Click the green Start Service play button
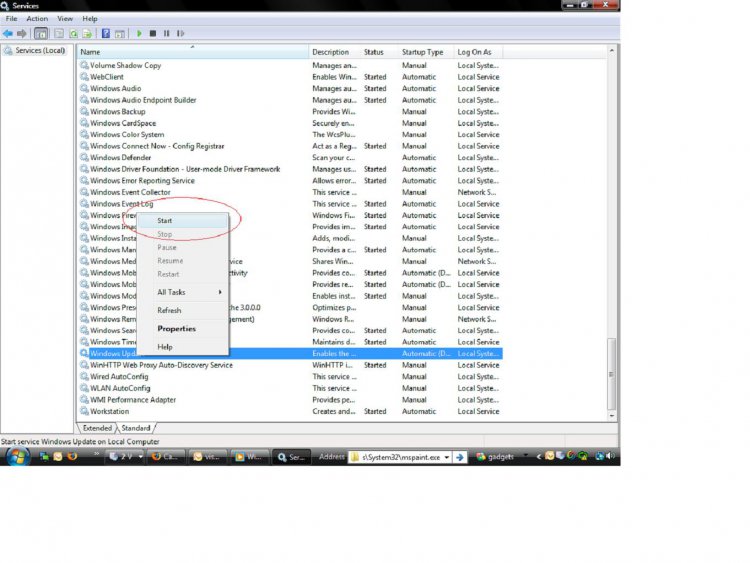Image resolution: width=750 pixels, height=563 pixels. [139, 33]
